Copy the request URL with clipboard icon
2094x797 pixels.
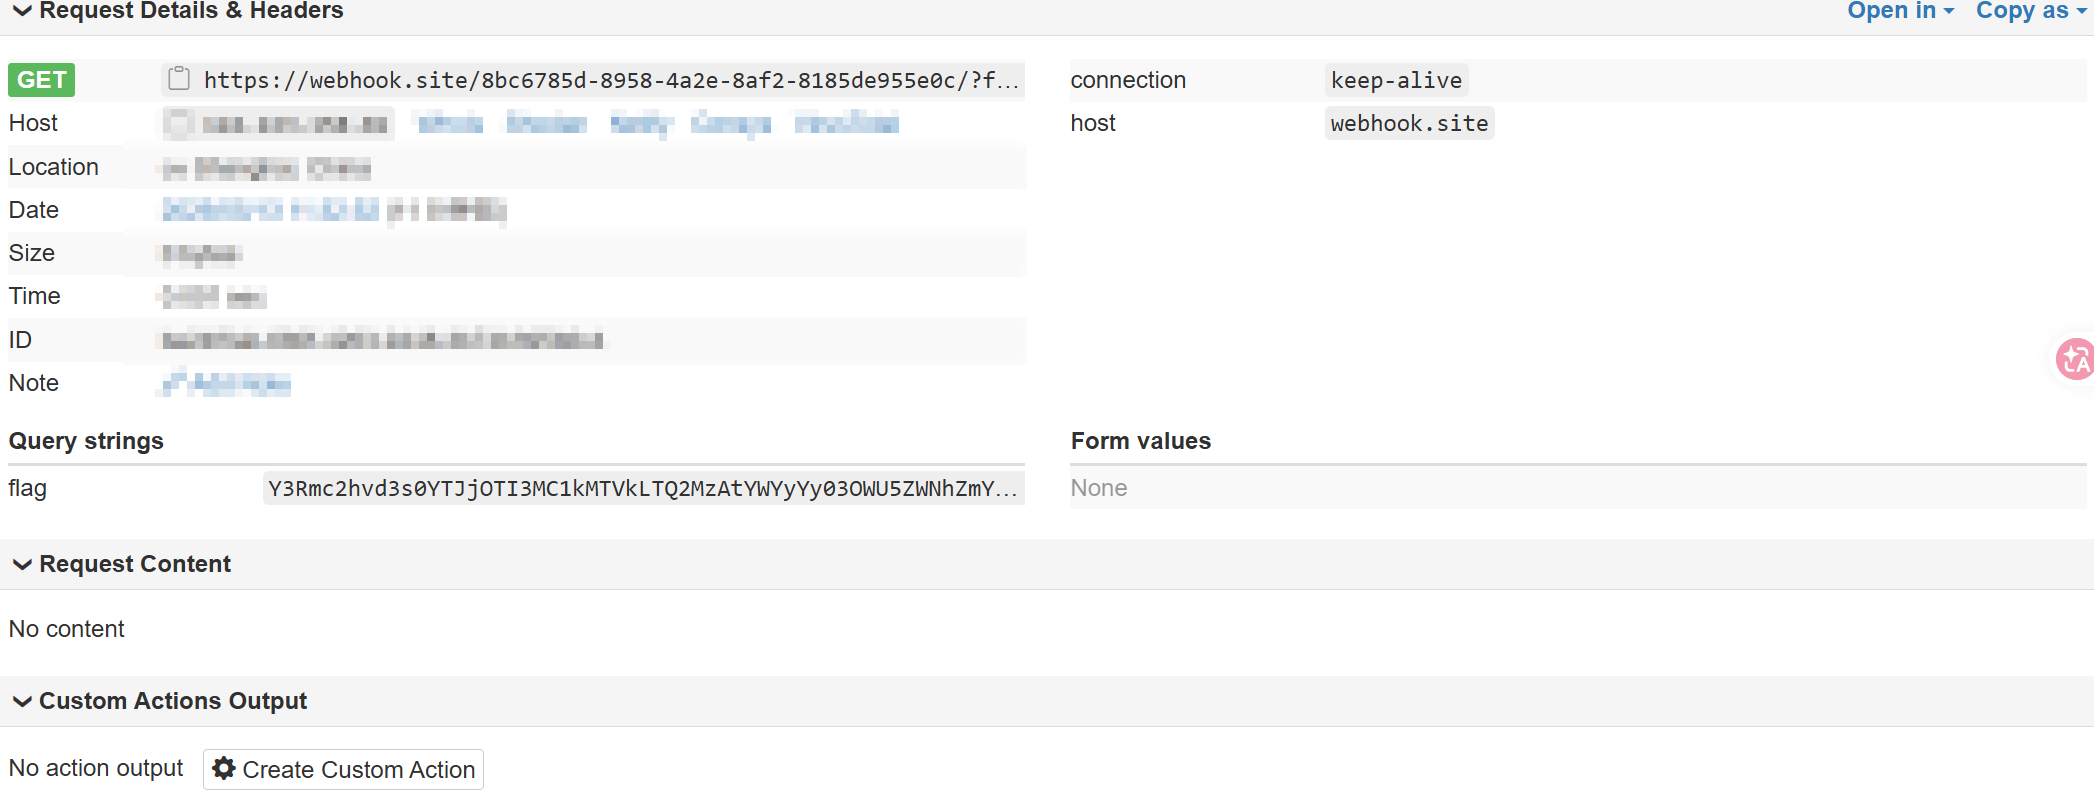(x=179, y=79)
